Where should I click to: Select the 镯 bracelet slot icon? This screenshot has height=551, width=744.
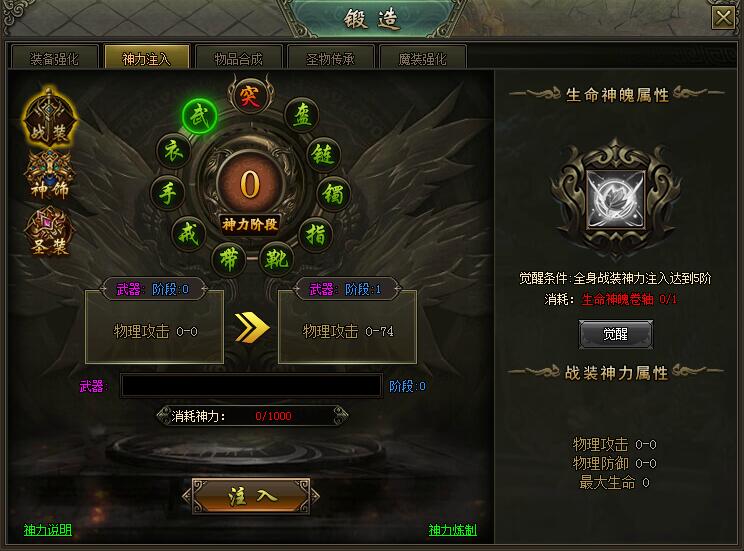click(334, 194)
